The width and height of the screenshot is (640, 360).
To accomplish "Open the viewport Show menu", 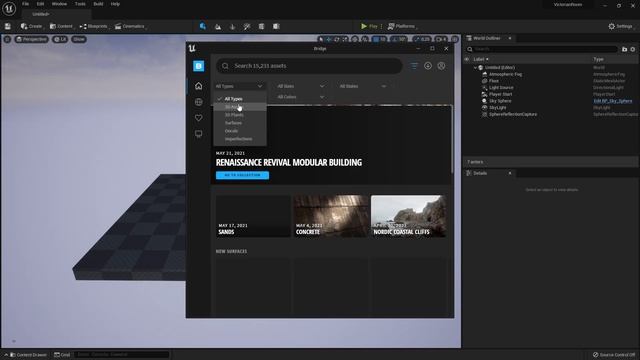I will [x=79, y=39].
